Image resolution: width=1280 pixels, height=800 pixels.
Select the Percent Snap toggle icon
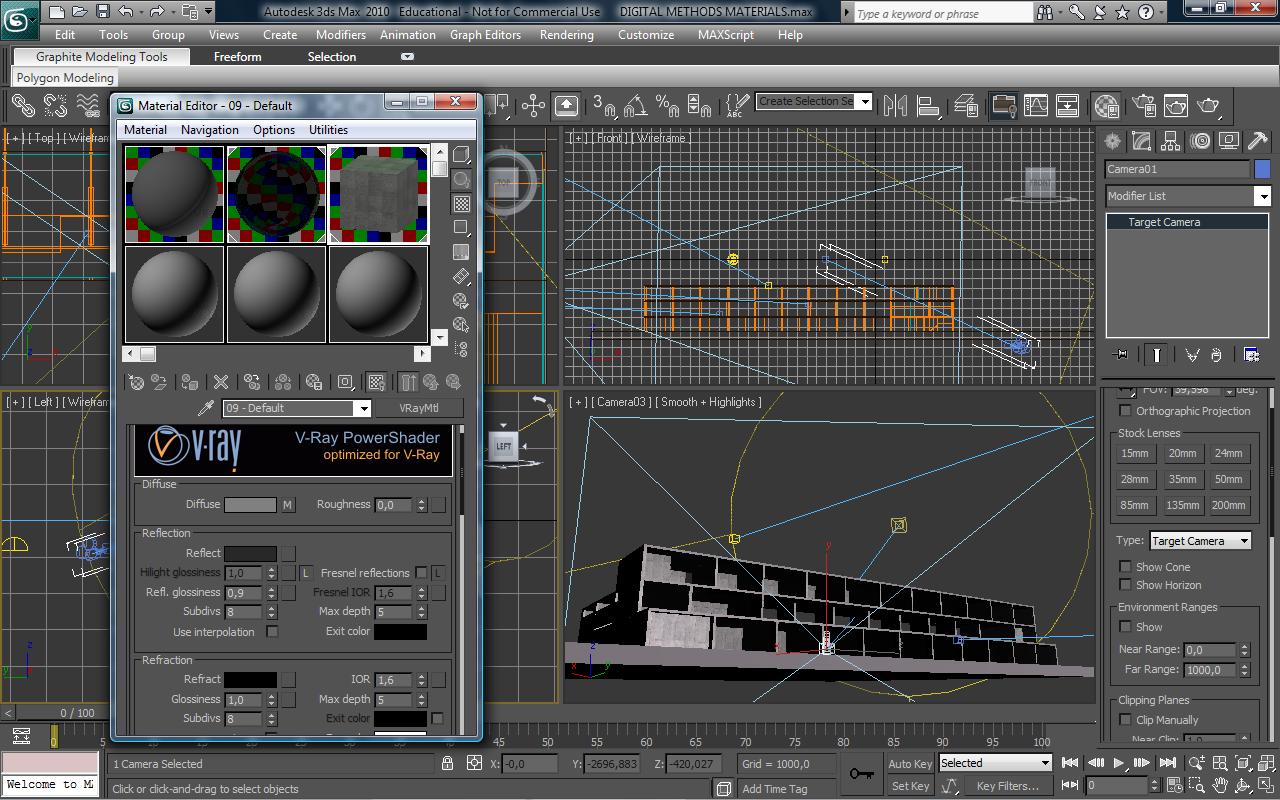point(668,107)
